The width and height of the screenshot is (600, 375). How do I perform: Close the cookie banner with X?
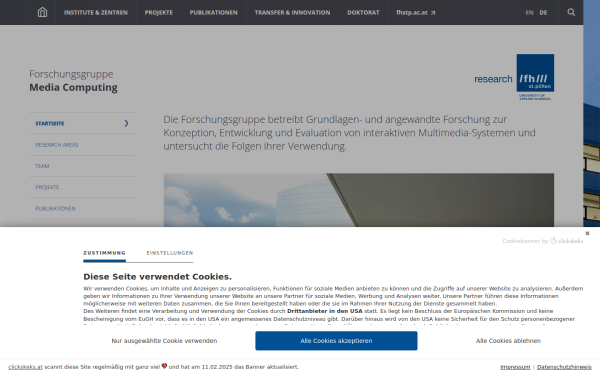coord(587,233)
